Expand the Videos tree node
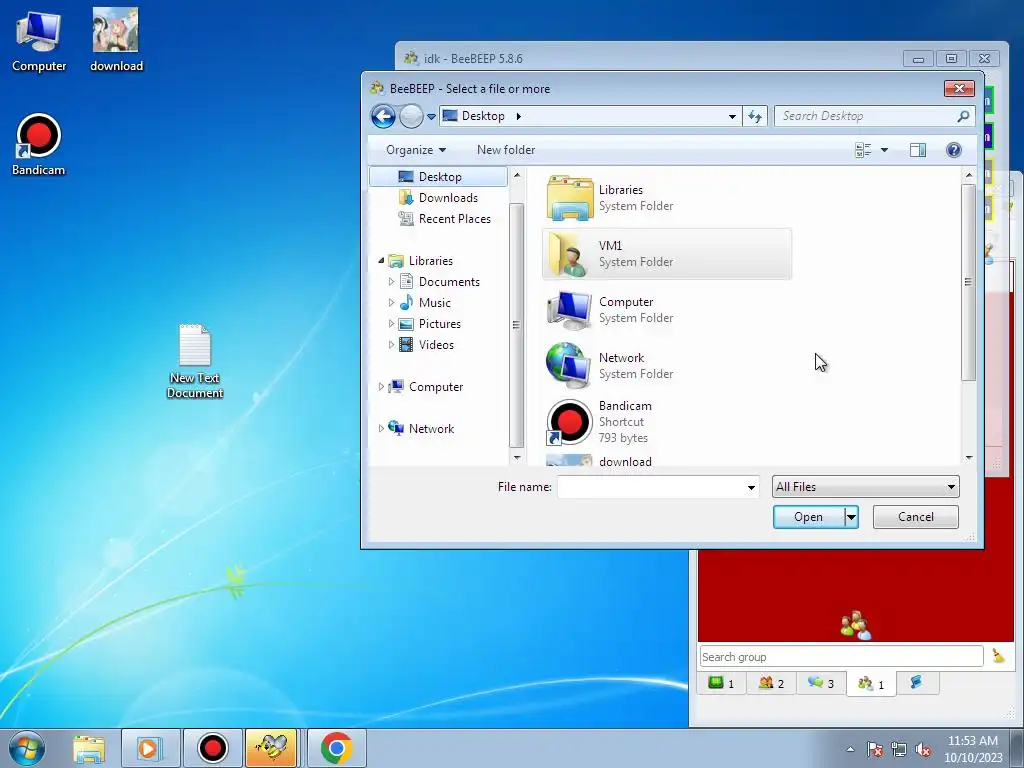 tap(391, 345)
